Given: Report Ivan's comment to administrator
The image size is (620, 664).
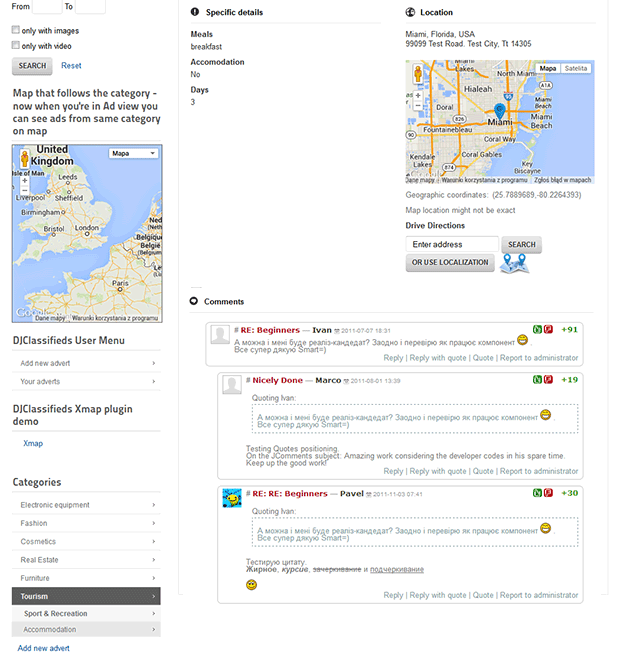Looking at the screenshot, I should click(x=539, y=358).
